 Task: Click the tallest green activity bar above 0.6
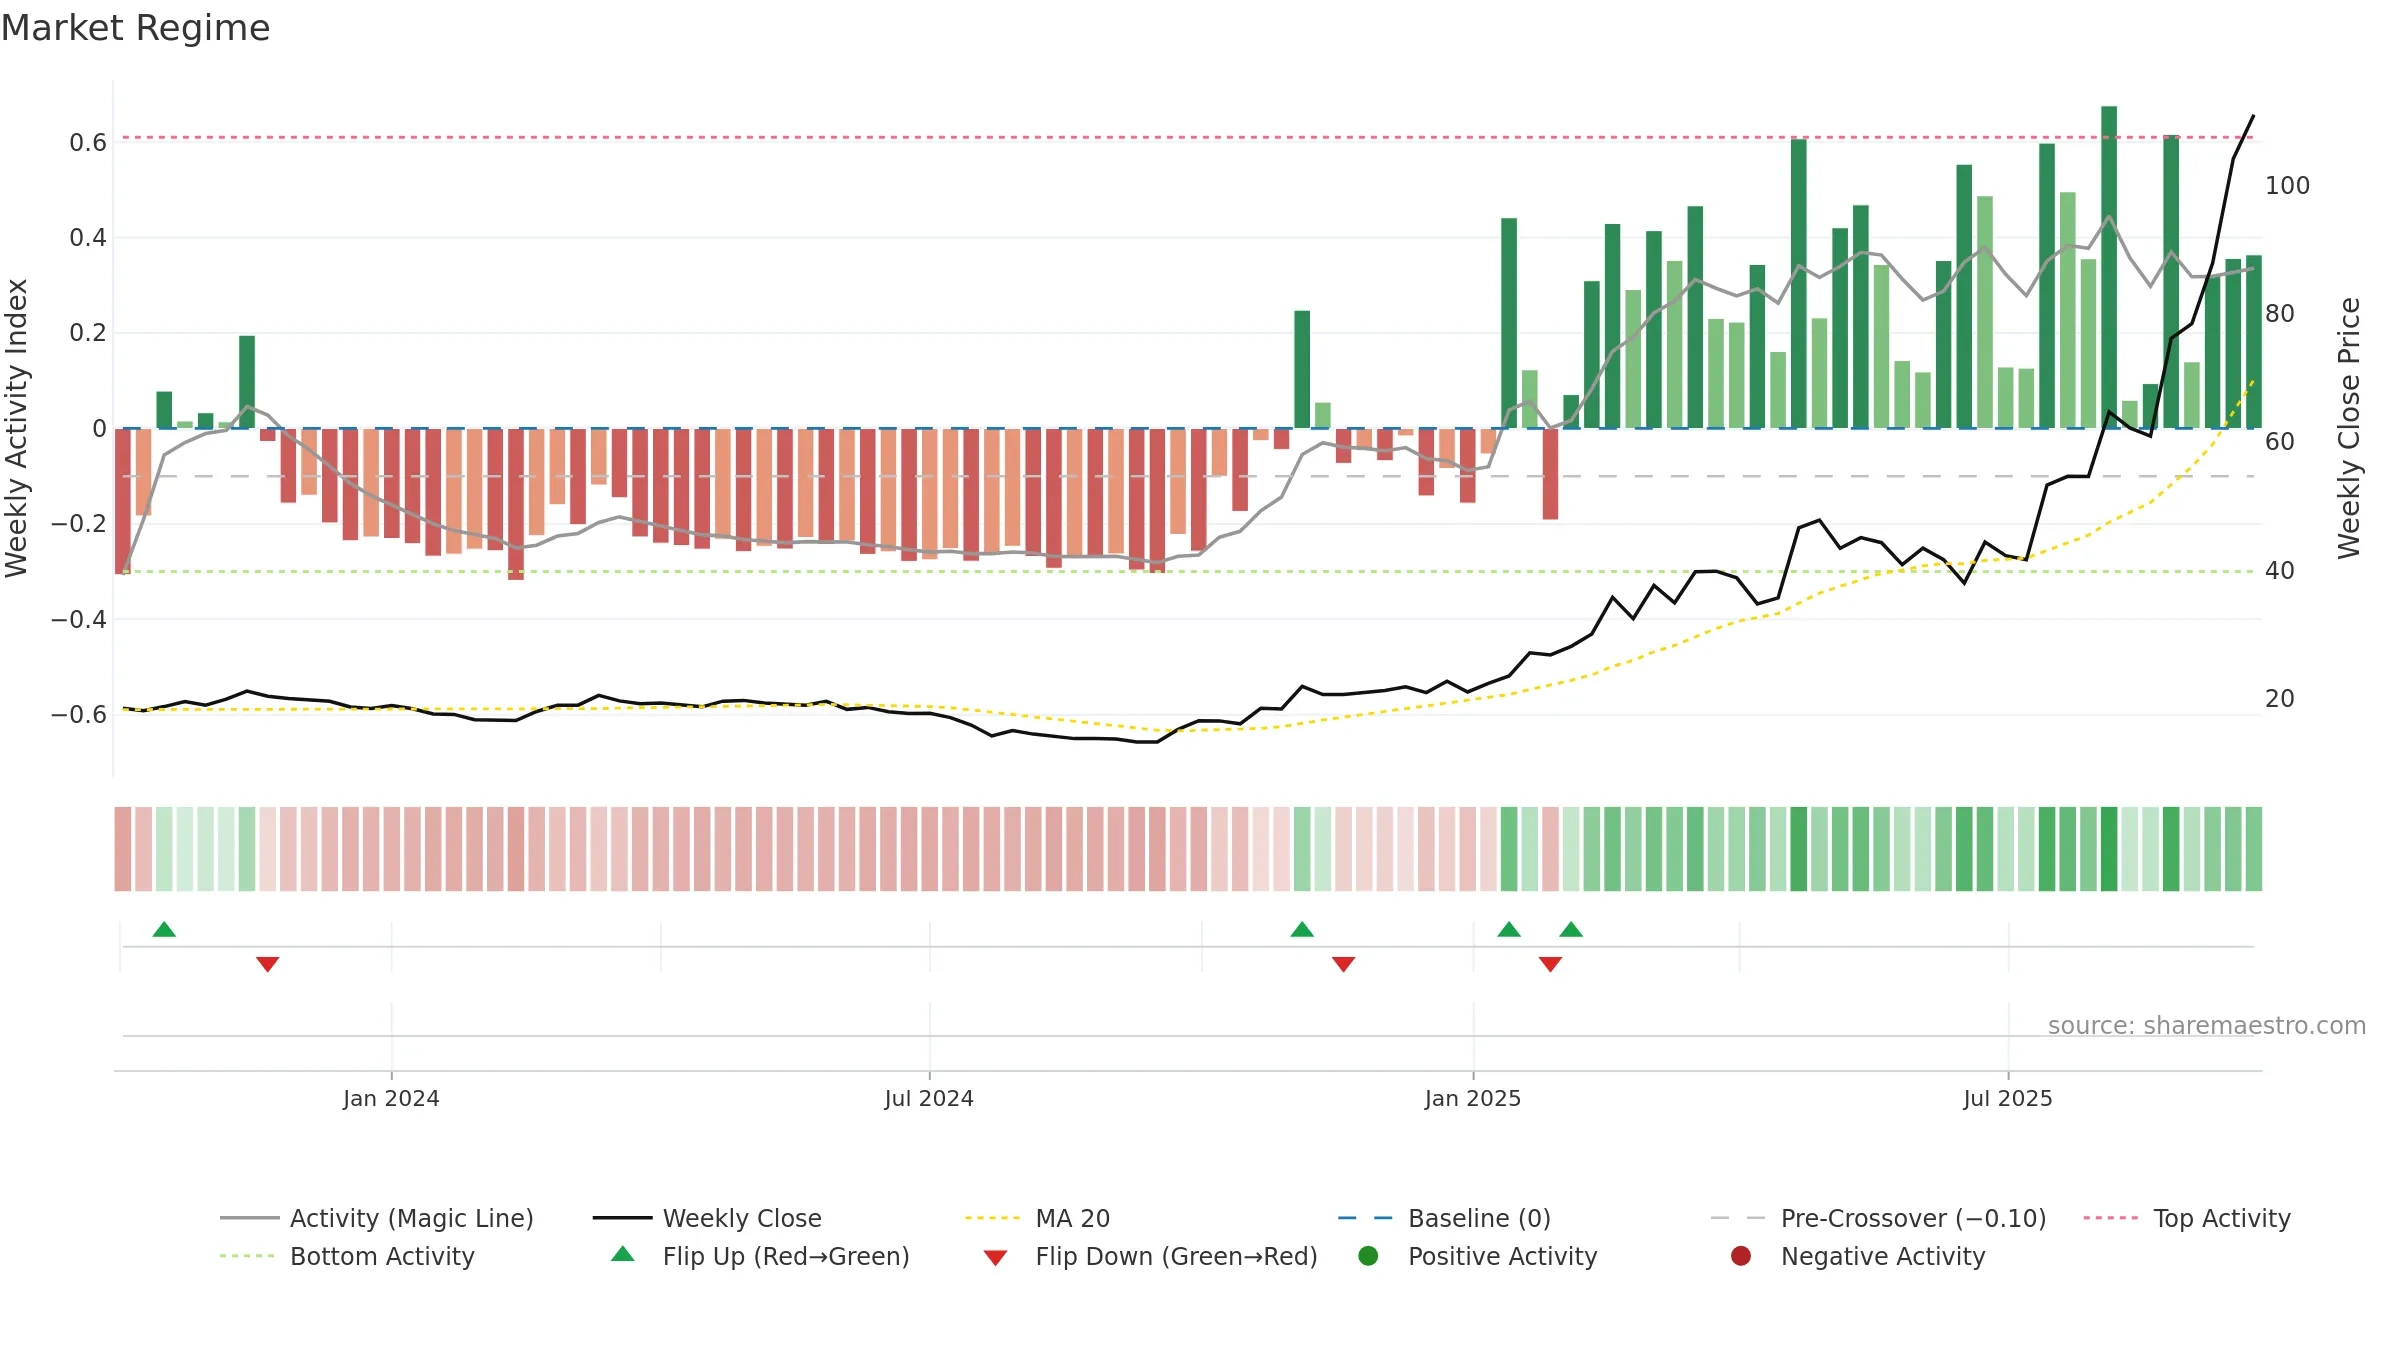[x=2109, y=267]
